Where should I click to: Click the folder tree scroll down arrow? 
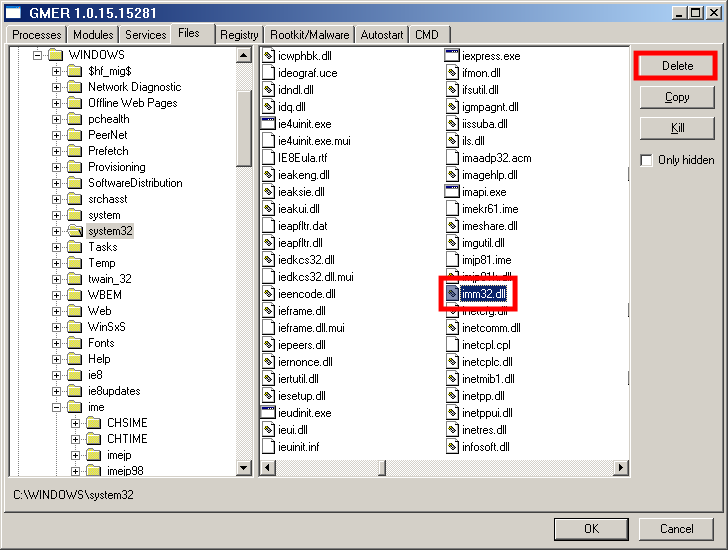pyautogui.click(x=244, y=468)
